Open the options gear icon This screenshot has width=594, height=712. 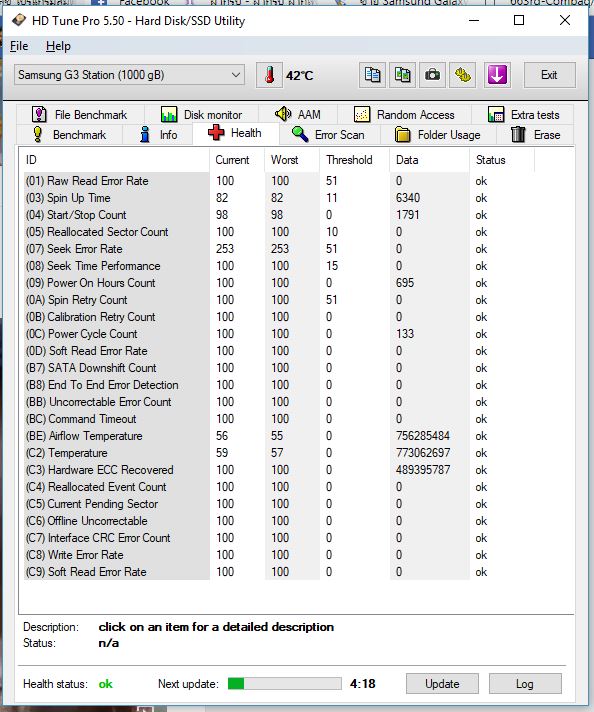pyautogui.click(x=462, y=75)
